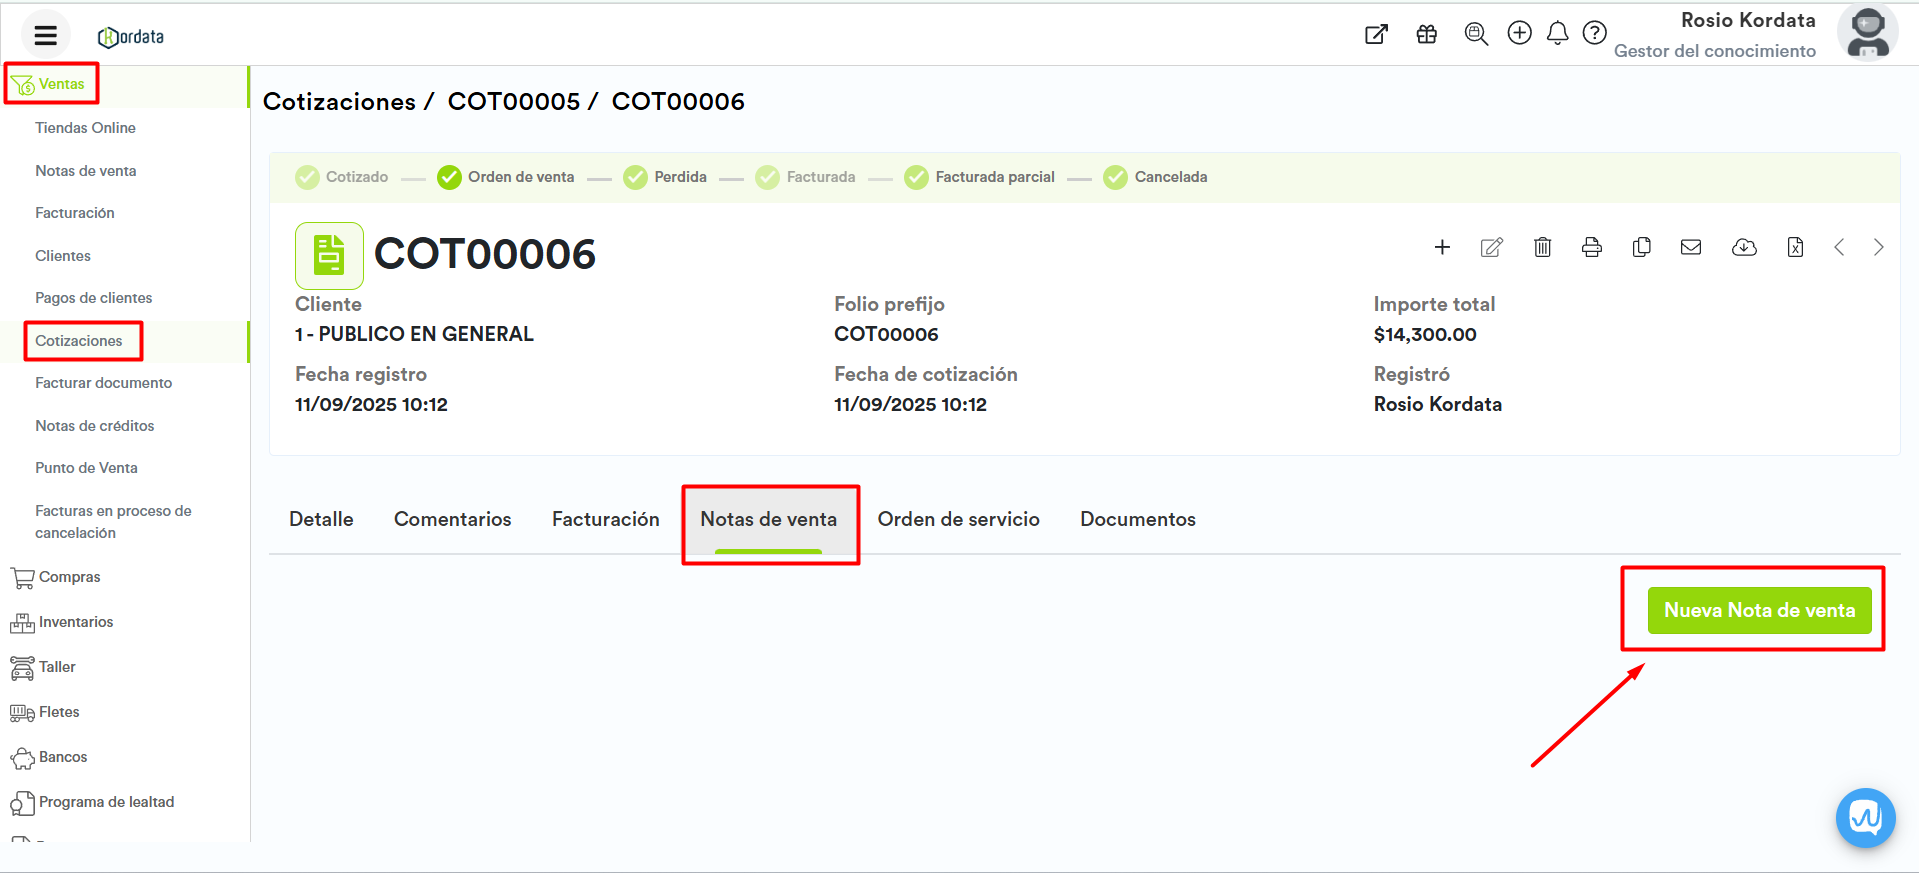Open the hamburger menu
This screenshot has height=873, width=1919.
[45, 36]
